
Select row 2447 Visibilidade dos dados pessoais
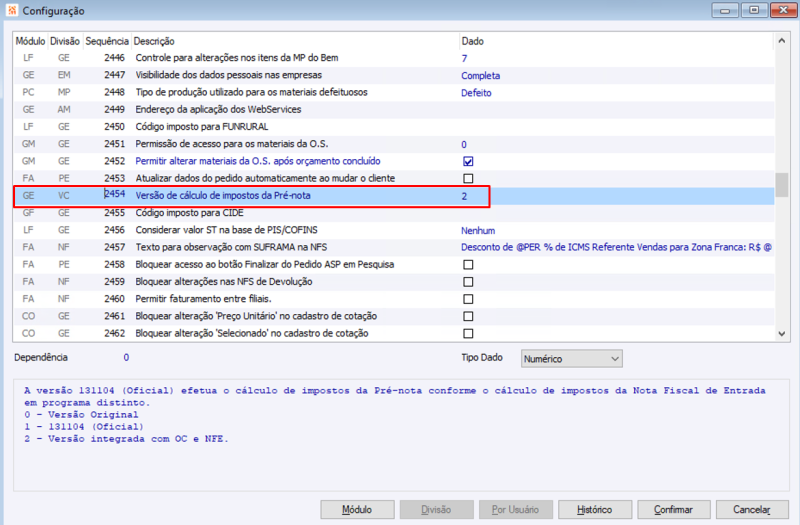pyautogui.click(x=393, y=75)
